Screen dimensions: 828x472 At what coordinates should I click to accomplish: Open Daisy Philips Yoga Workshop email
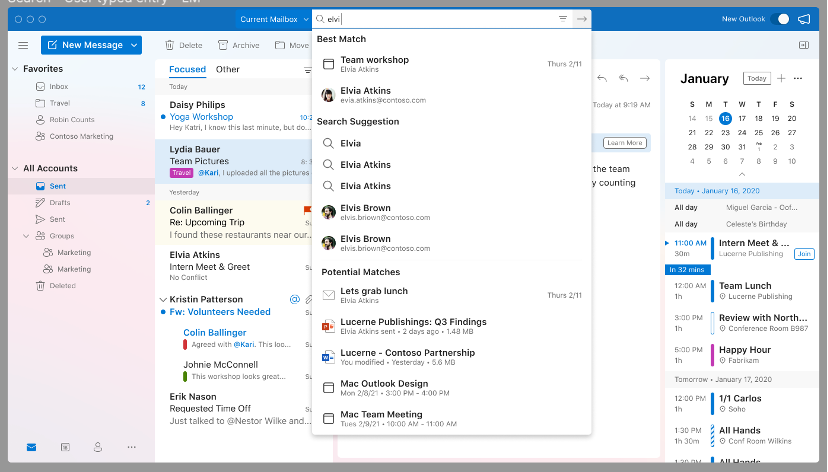pyautogui.click(x=234, y=116)
